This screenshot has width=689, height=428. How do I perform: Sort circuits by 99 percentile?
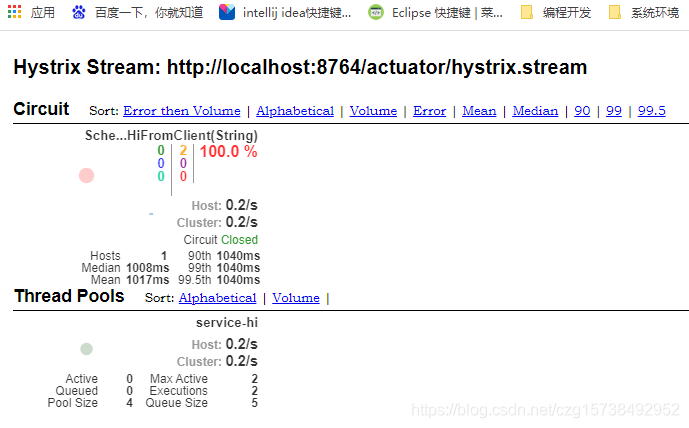(x=614, y=111)
